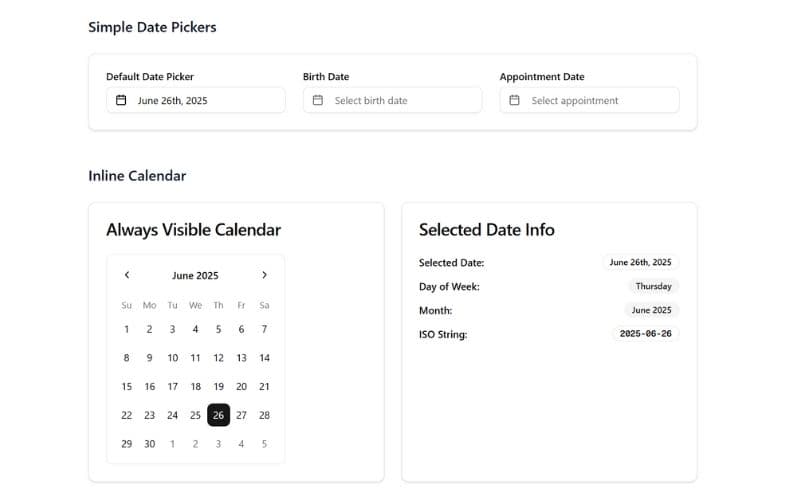The height and width of the screenshot is (500, 800).
Task: Go to previous month in calendar
Action: 127,275
